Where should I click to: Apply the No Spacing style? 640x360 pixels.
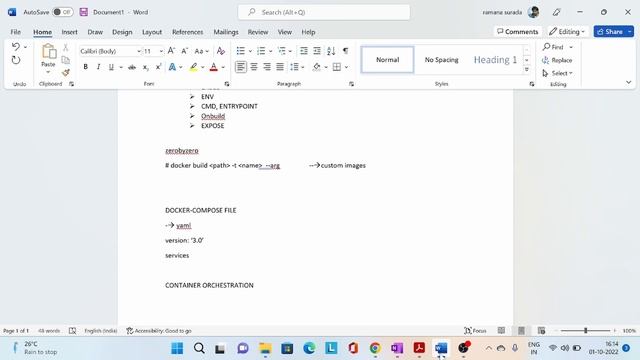(x=441, y=60)
